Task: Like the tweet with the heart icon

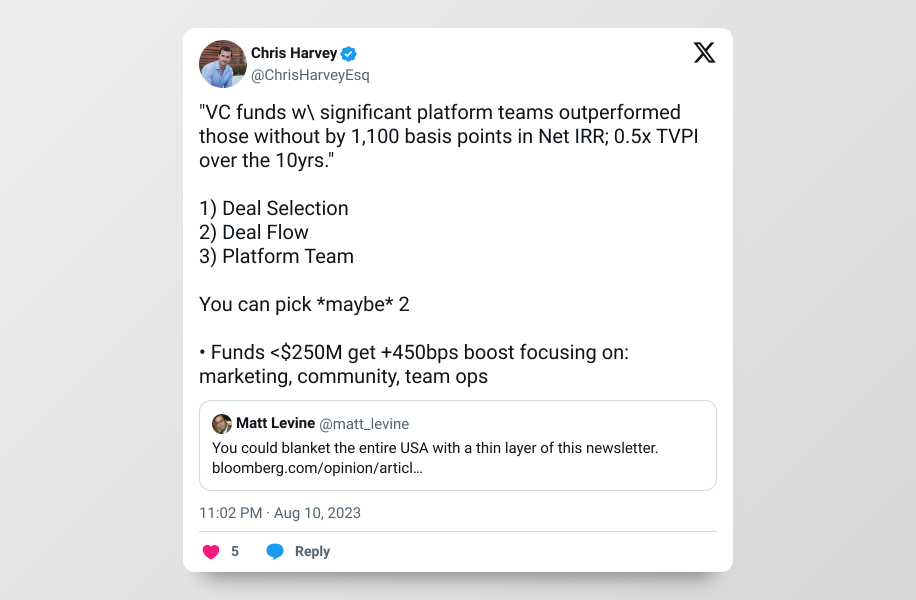Action: tap(211, 552)
